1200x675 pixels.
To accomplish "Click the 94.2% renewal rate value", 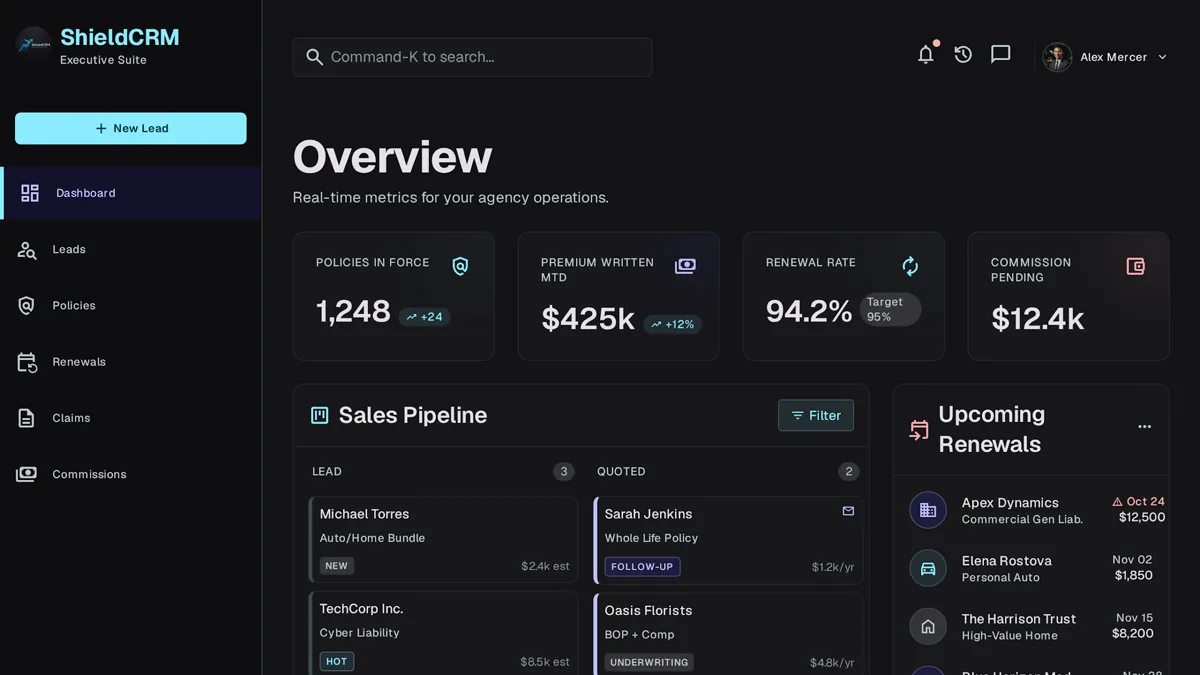I will click(809, 311).
